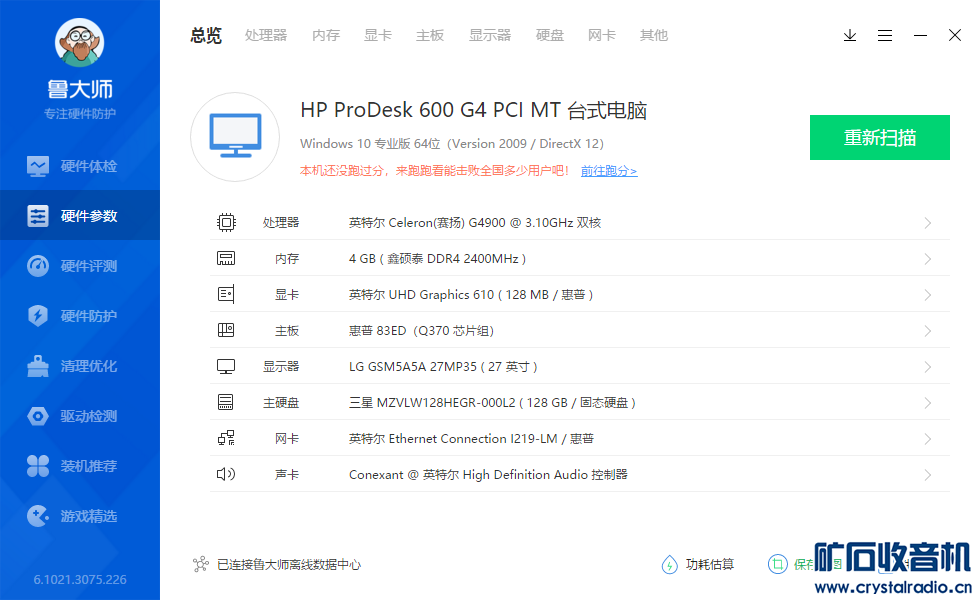Screen dimensions: 980x600
Task: Click the LG GSM5A5A 27MP35 text
Action: 443,366
